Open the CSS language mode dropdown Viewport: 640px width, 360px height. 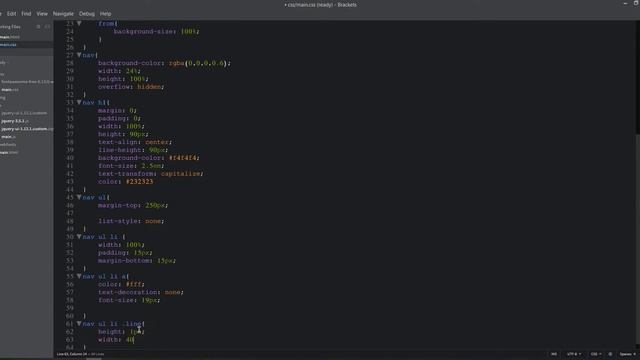(596, 354)
